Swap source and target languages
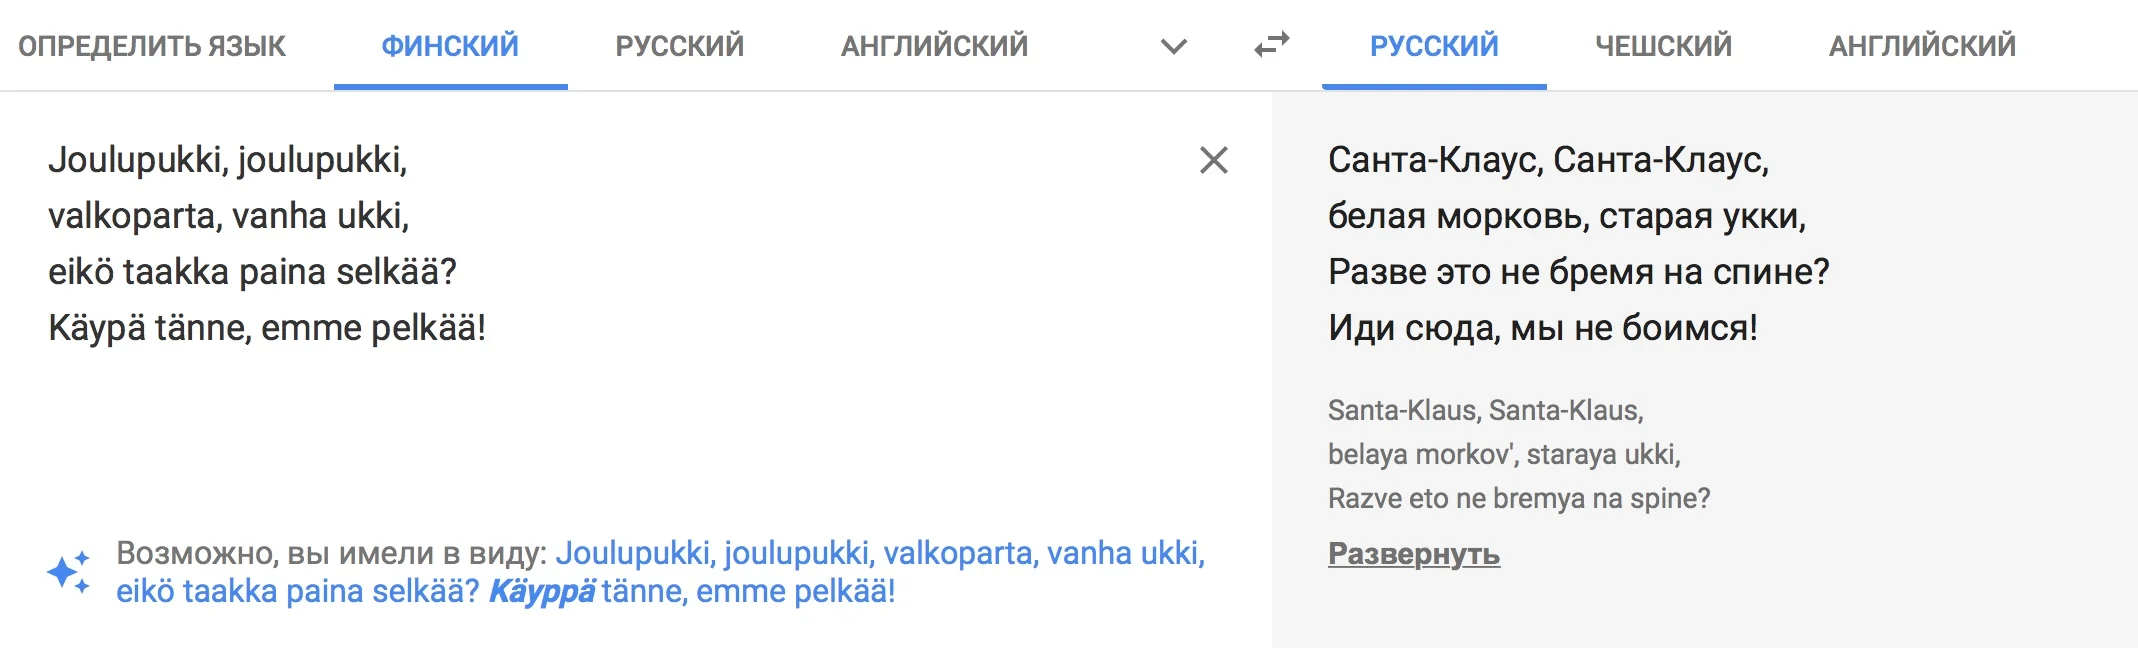 pyautogui.click(x=1272, y=45)
